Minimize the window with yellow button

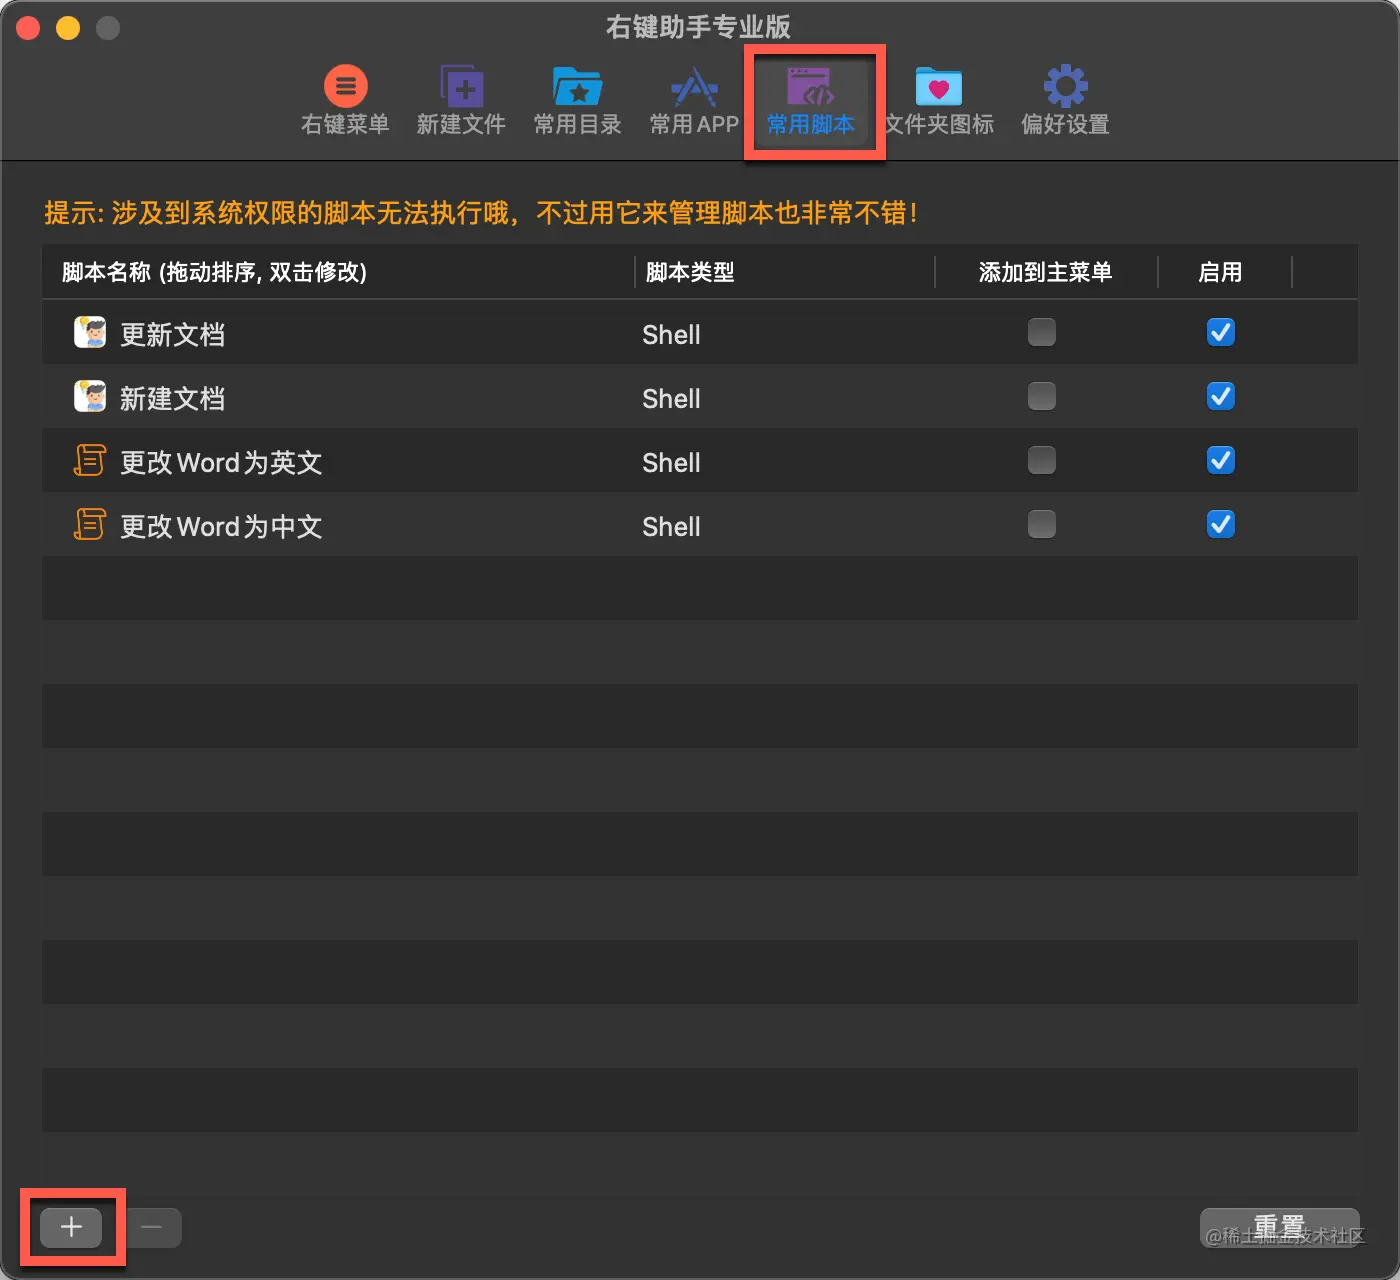coord(68,28)
